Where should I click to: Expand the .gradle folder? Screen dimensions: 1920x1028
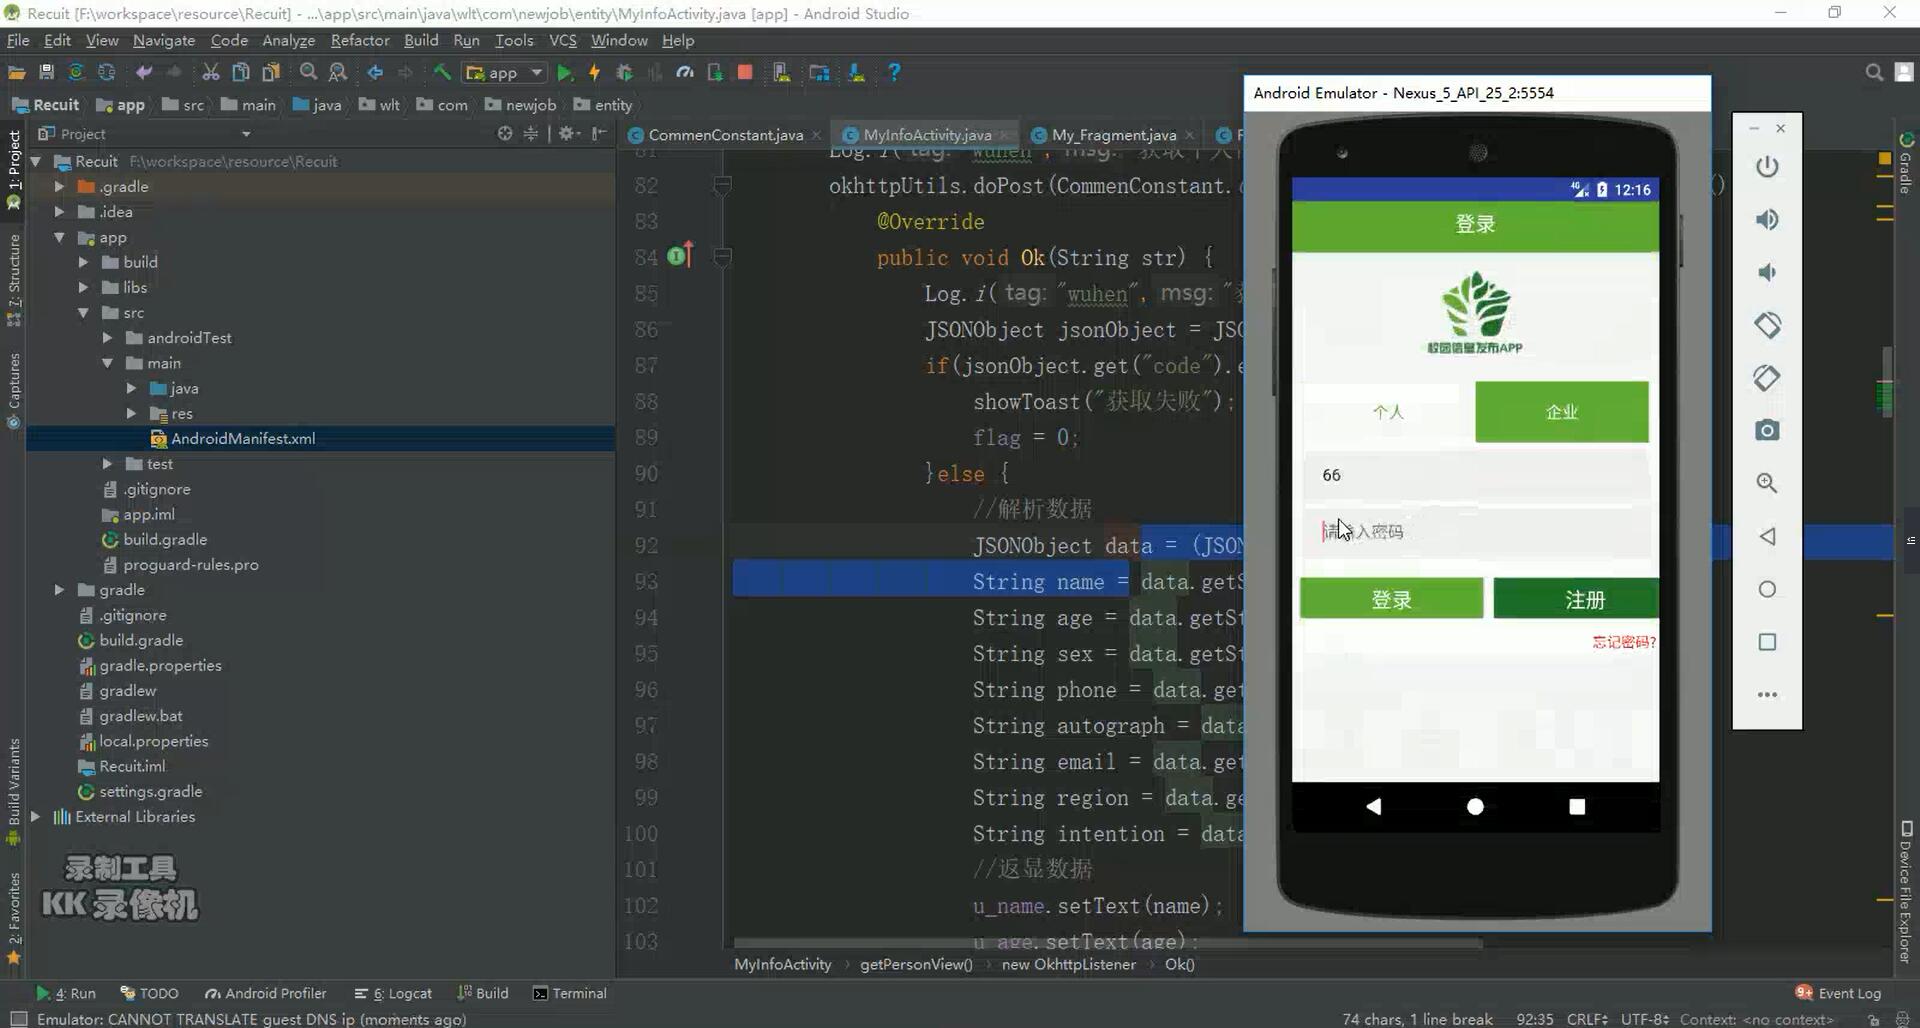click(59, 186)
